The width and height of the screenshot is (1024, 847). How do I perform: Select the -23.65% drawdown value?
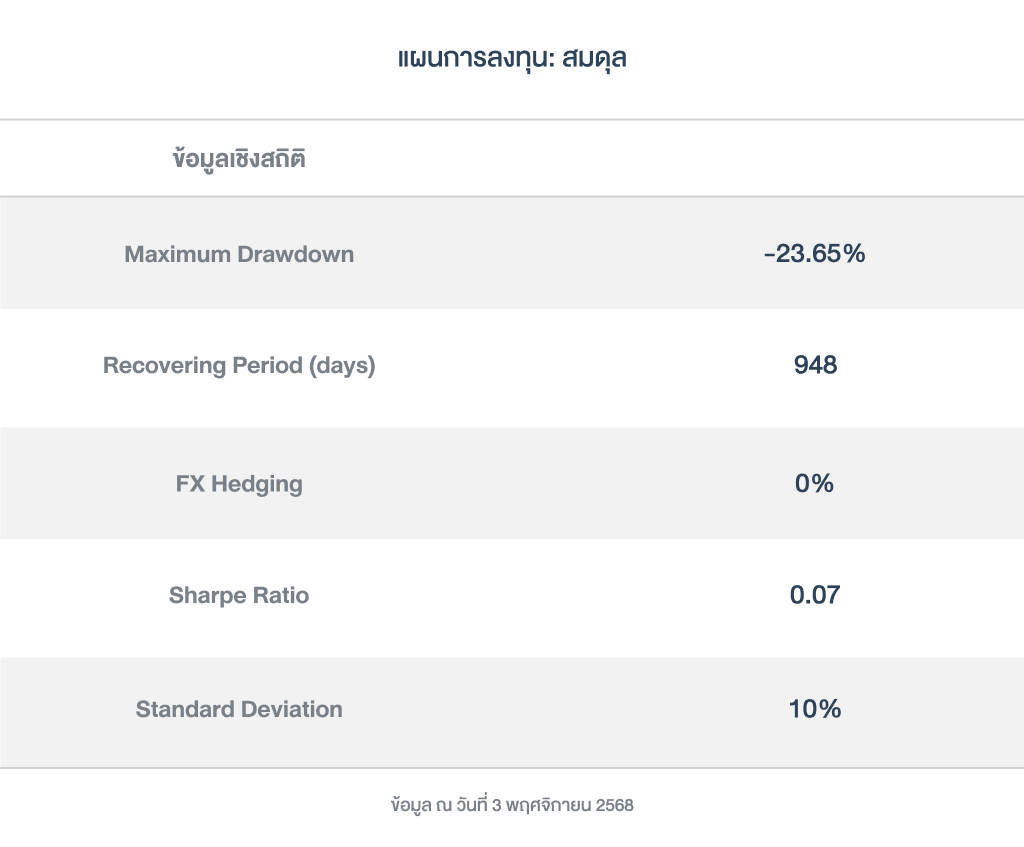click(814, 254)
